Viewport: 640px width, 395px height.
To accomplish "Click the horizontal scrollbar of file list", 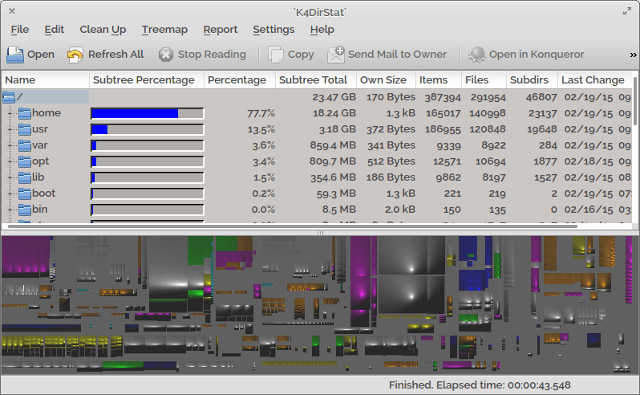I will click(292, 226).
